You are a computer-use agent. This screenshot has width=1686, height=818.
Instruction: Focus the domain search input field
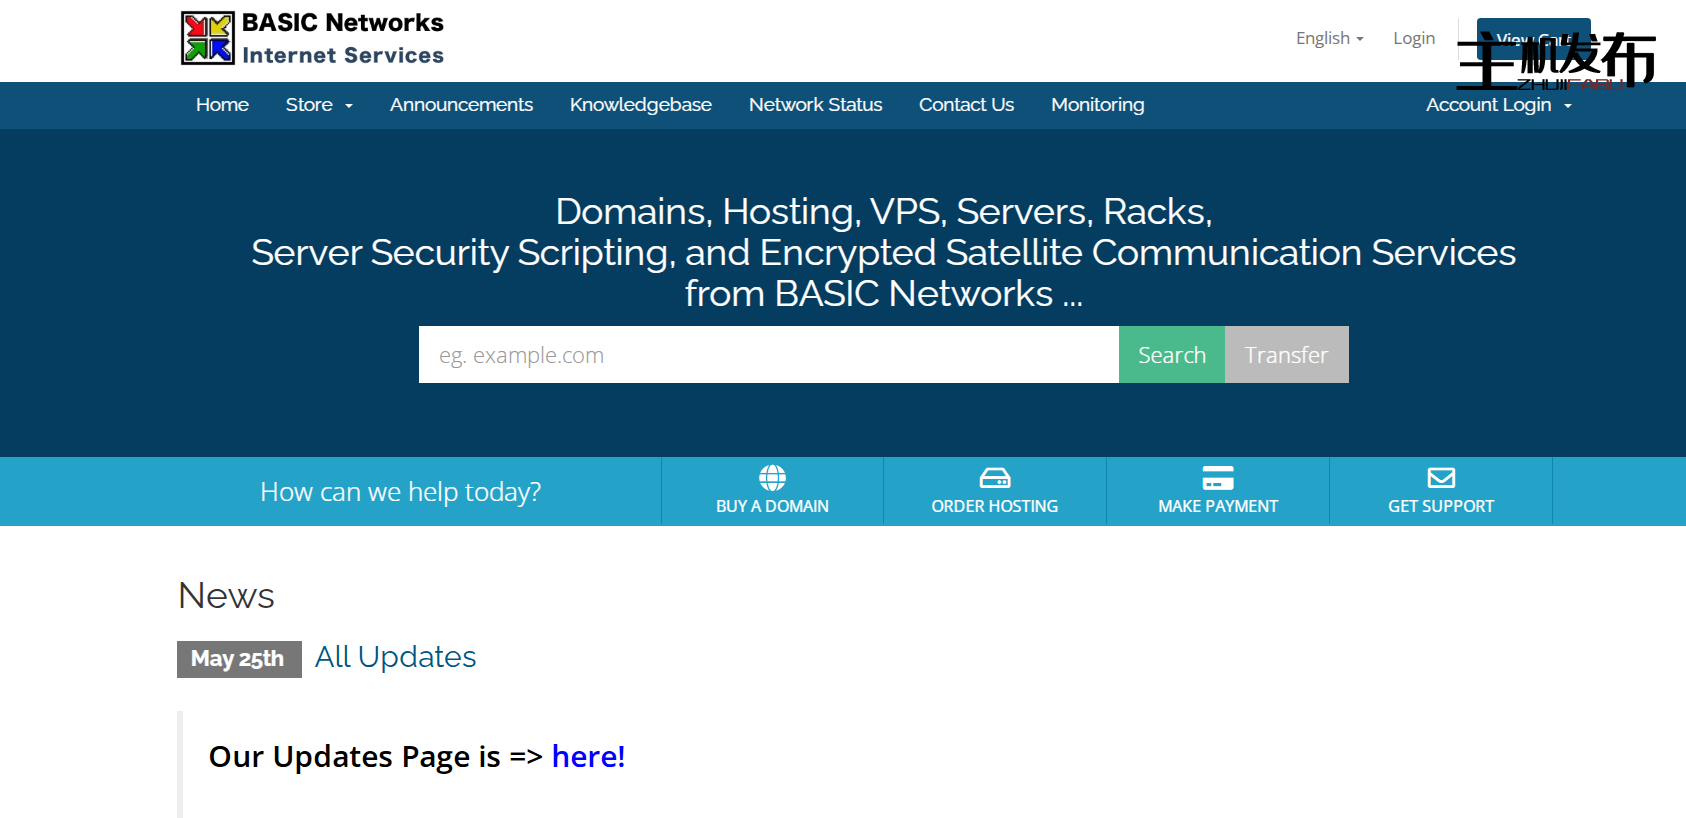(x=768, y=355)
